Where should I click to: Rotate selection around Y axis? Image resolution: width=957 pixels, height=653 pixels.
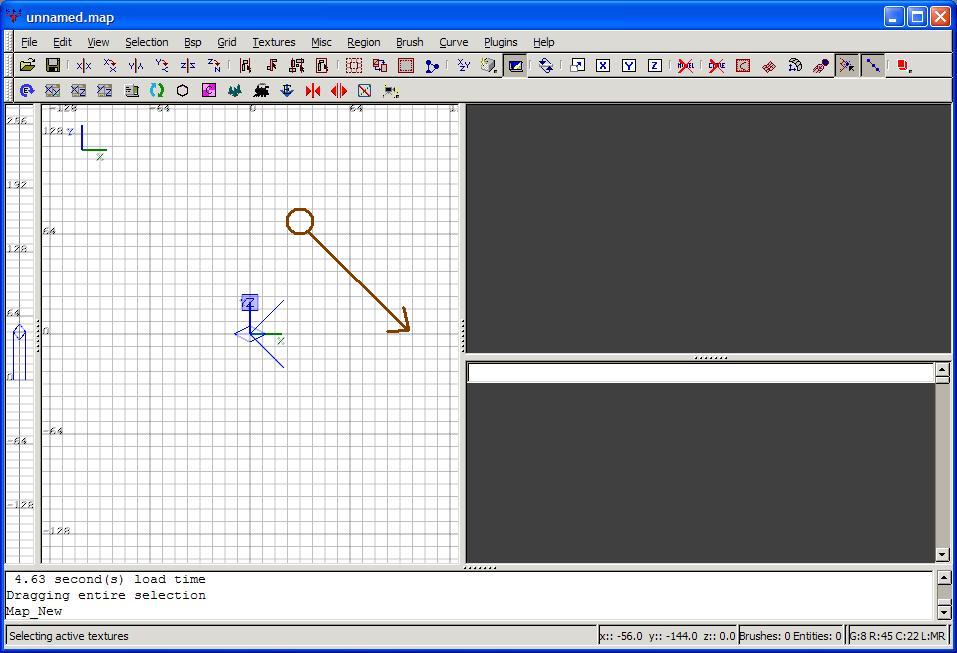point(162,65)
